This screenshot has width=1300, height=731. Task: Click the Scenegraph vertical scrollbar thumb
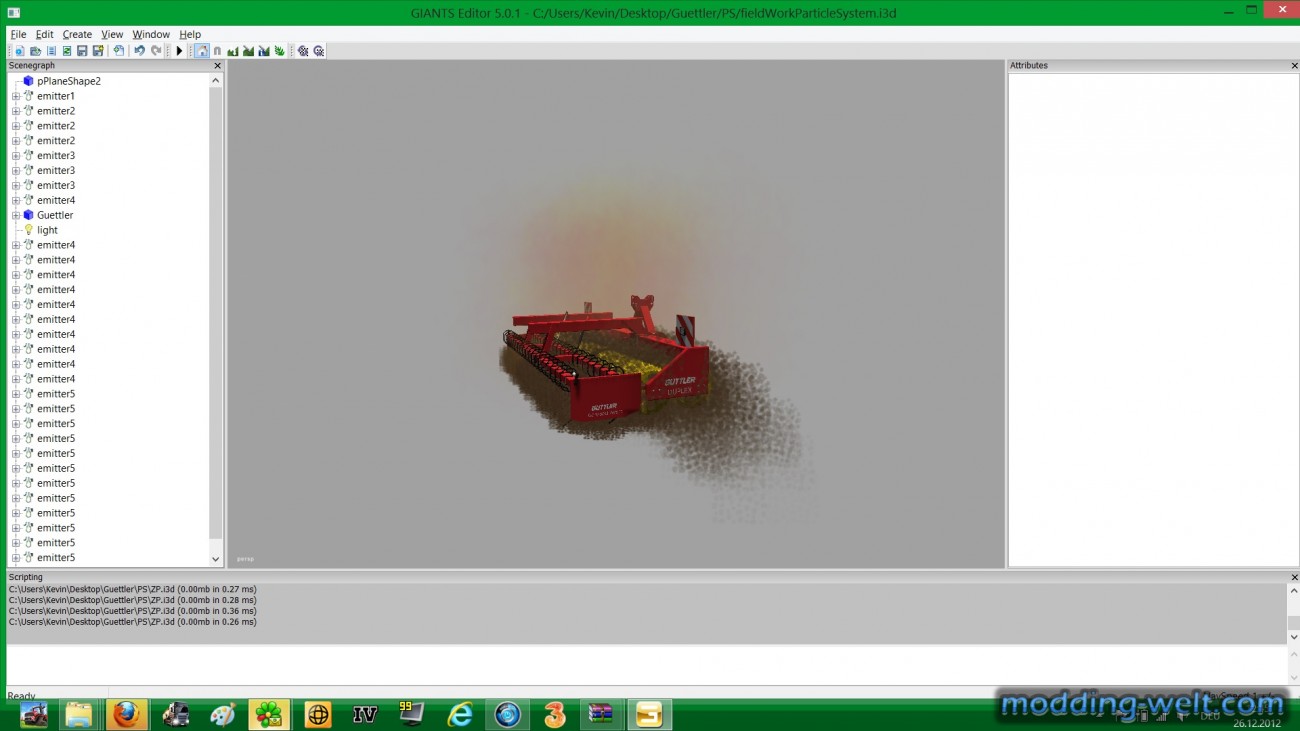[x=216, y=313]
